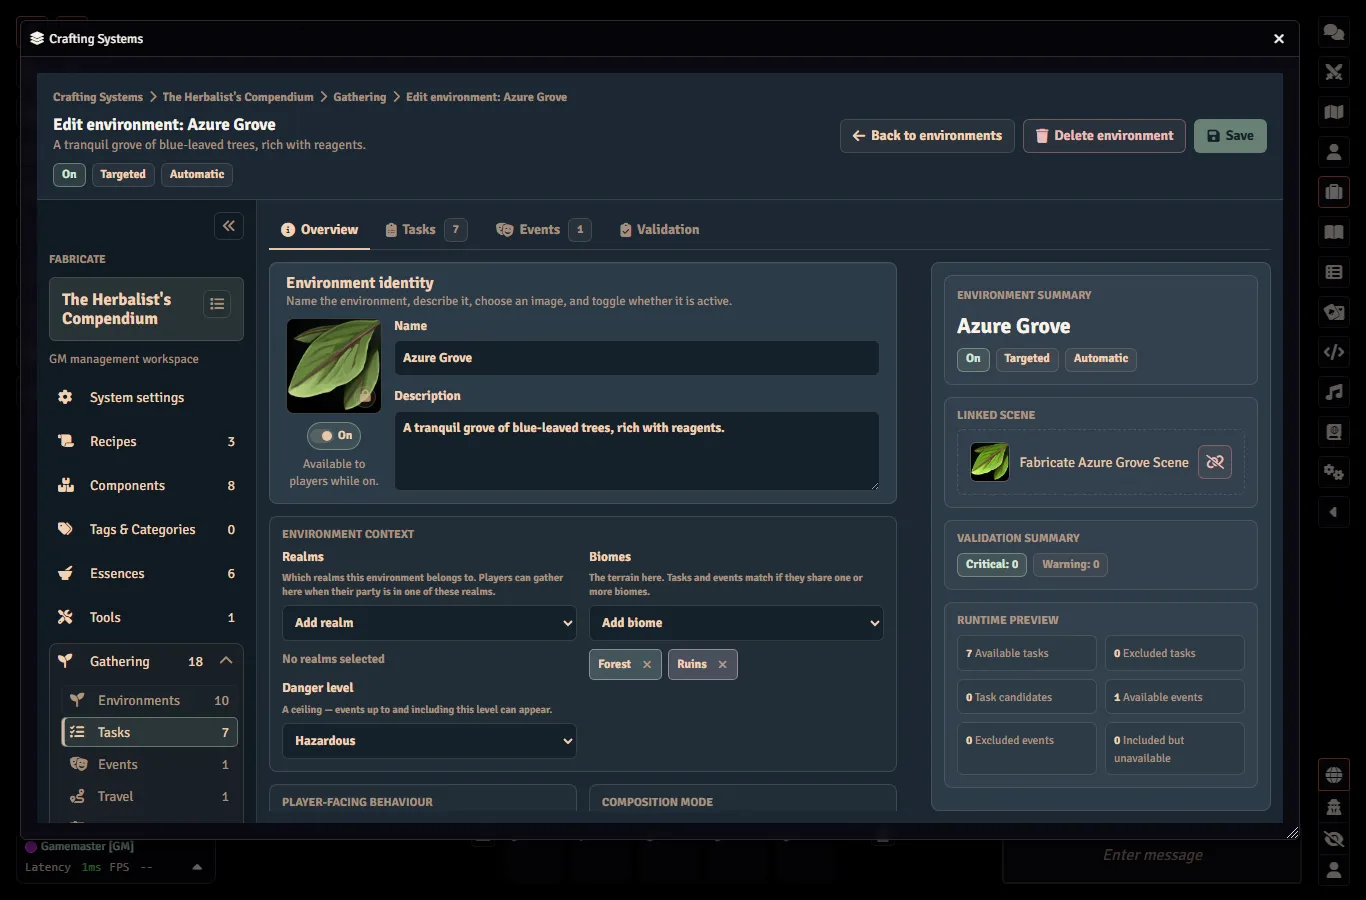Switch to the Validation tab
This screenshot has width=1366, height=900.
point(659,230)
